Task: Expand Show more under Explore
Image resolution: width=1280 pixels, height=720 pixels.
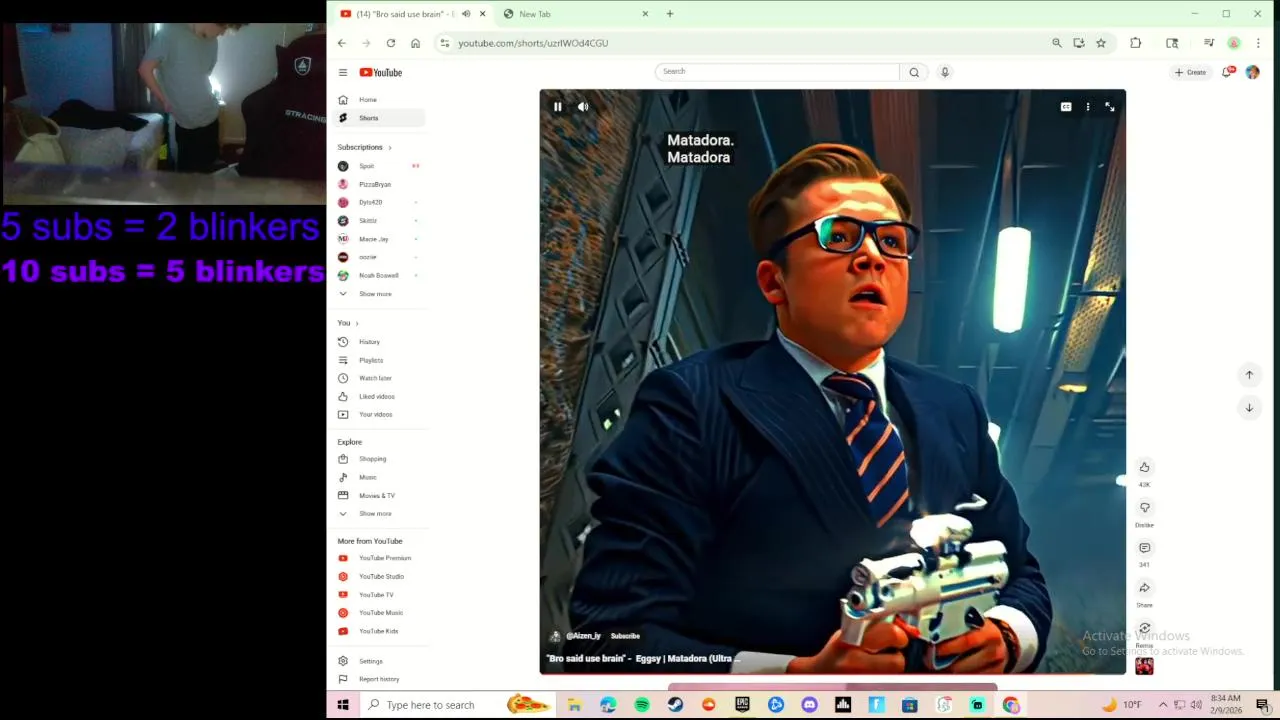Action: pyautogui.click(x=380, y=514)
